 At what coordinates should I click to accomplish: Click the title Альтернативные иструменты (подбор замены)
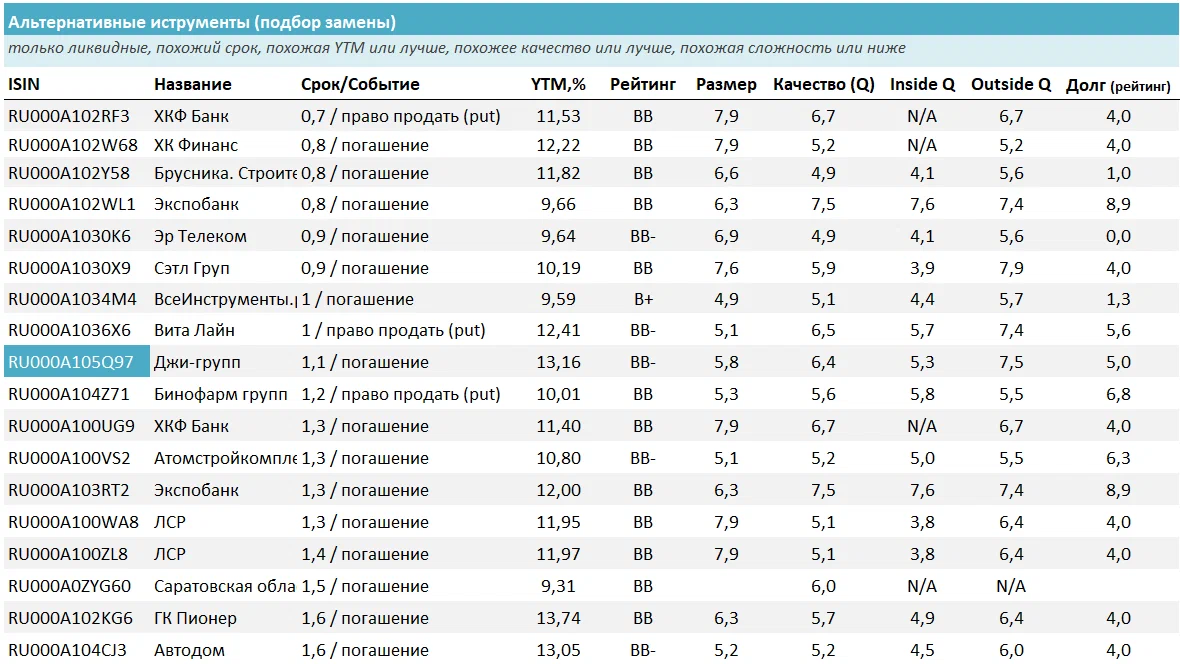point(202,22)
